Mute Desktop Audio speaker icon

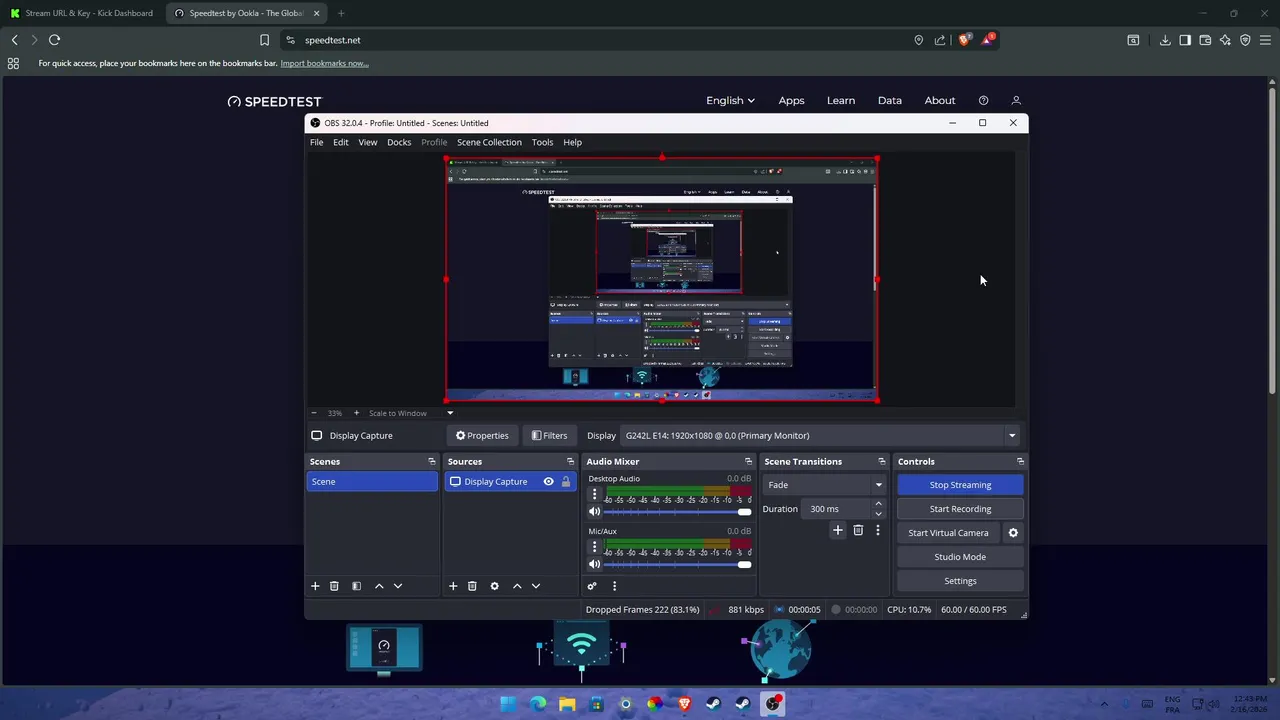594,512
